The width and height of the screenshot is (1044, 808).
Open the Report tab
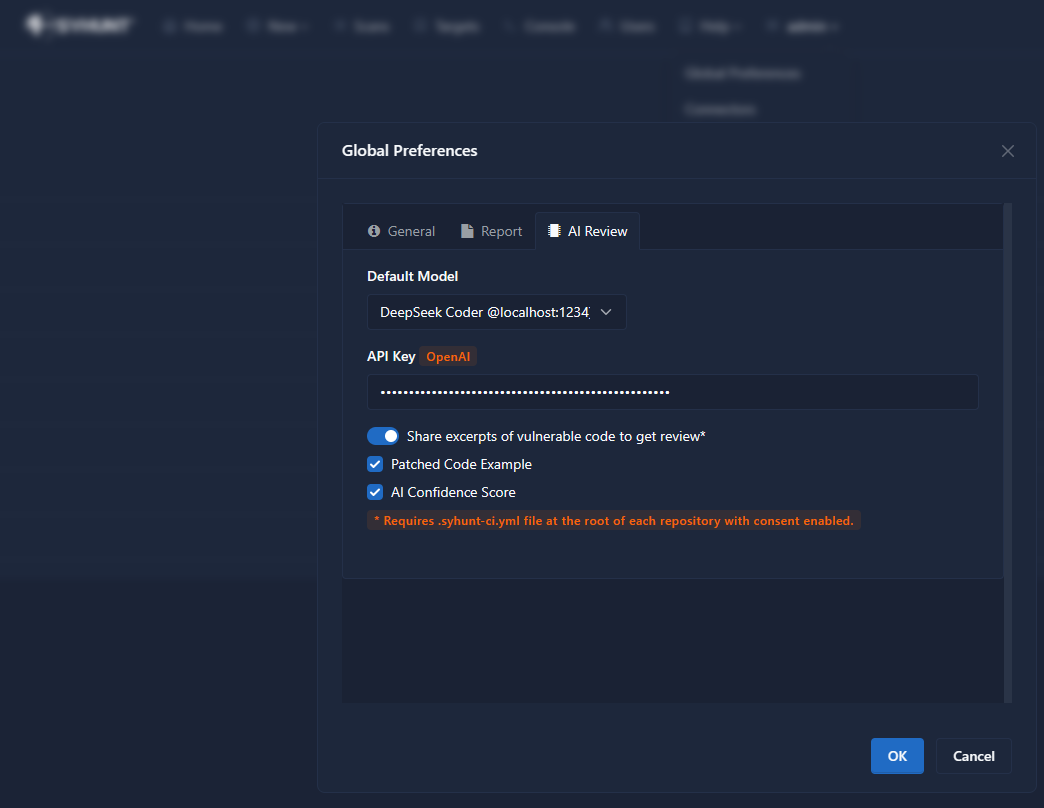[x=491, y=231]
